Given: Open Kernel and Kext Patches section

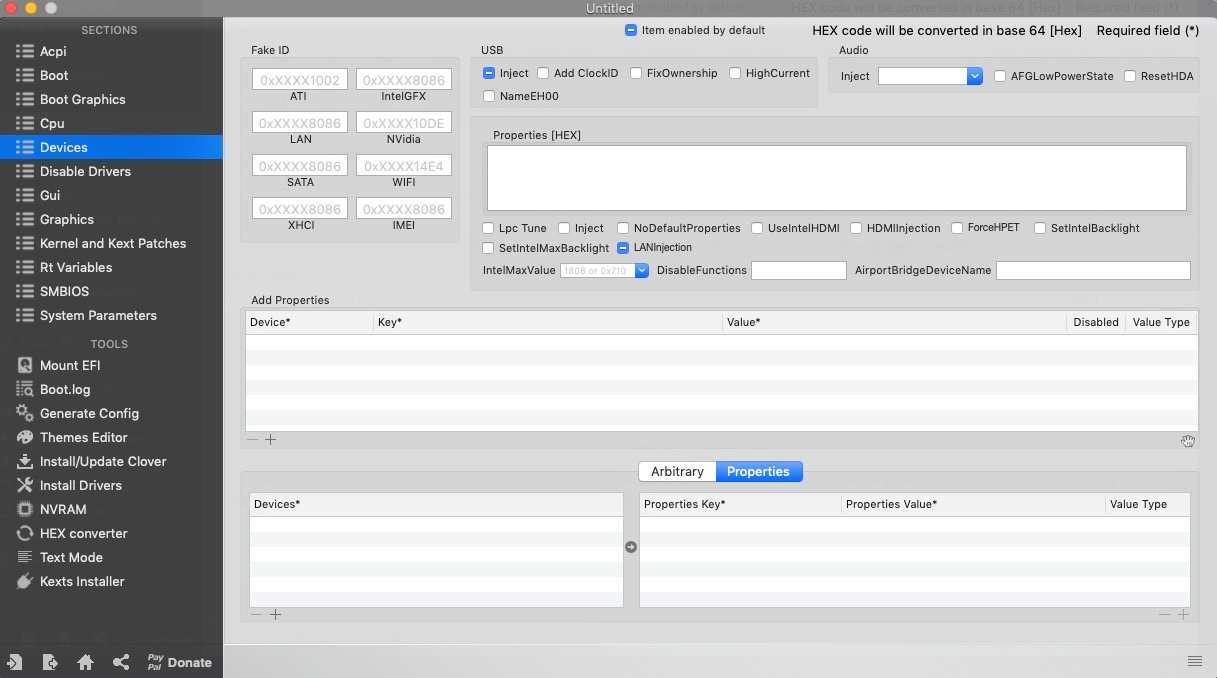Looking at the screenshot, I should (111, 243).
